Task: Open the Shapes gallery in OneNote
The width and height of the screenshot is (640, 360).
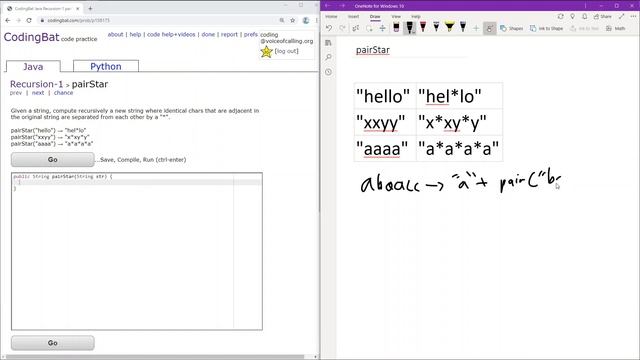Action: click(x=511, y=28)
